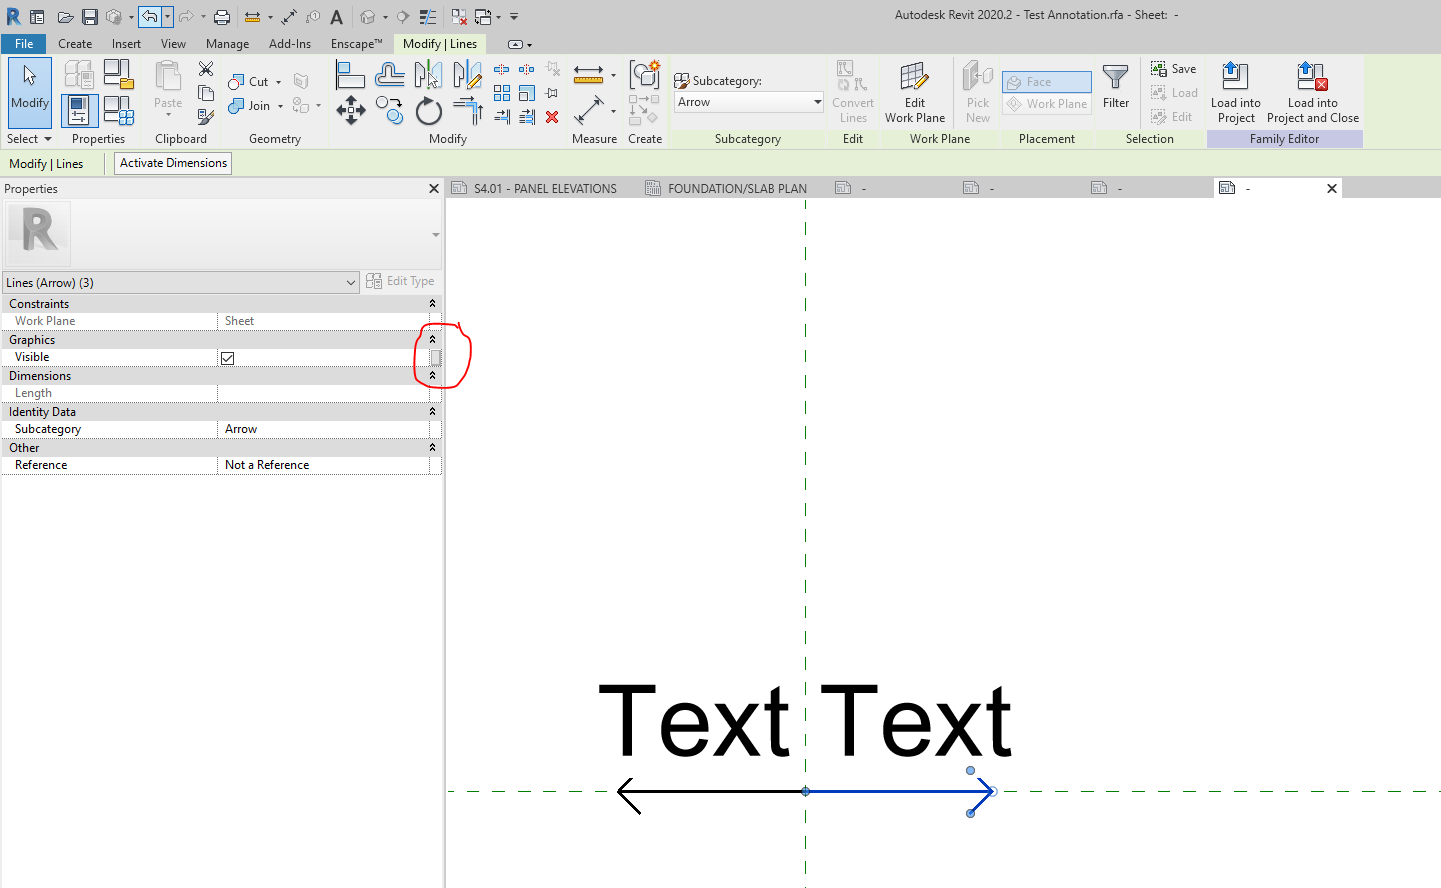Viewport: 1441px width, 888px height.
Task: Open the Lines (Arrow) type selector dropdown
Action: [x=352, y=282]
